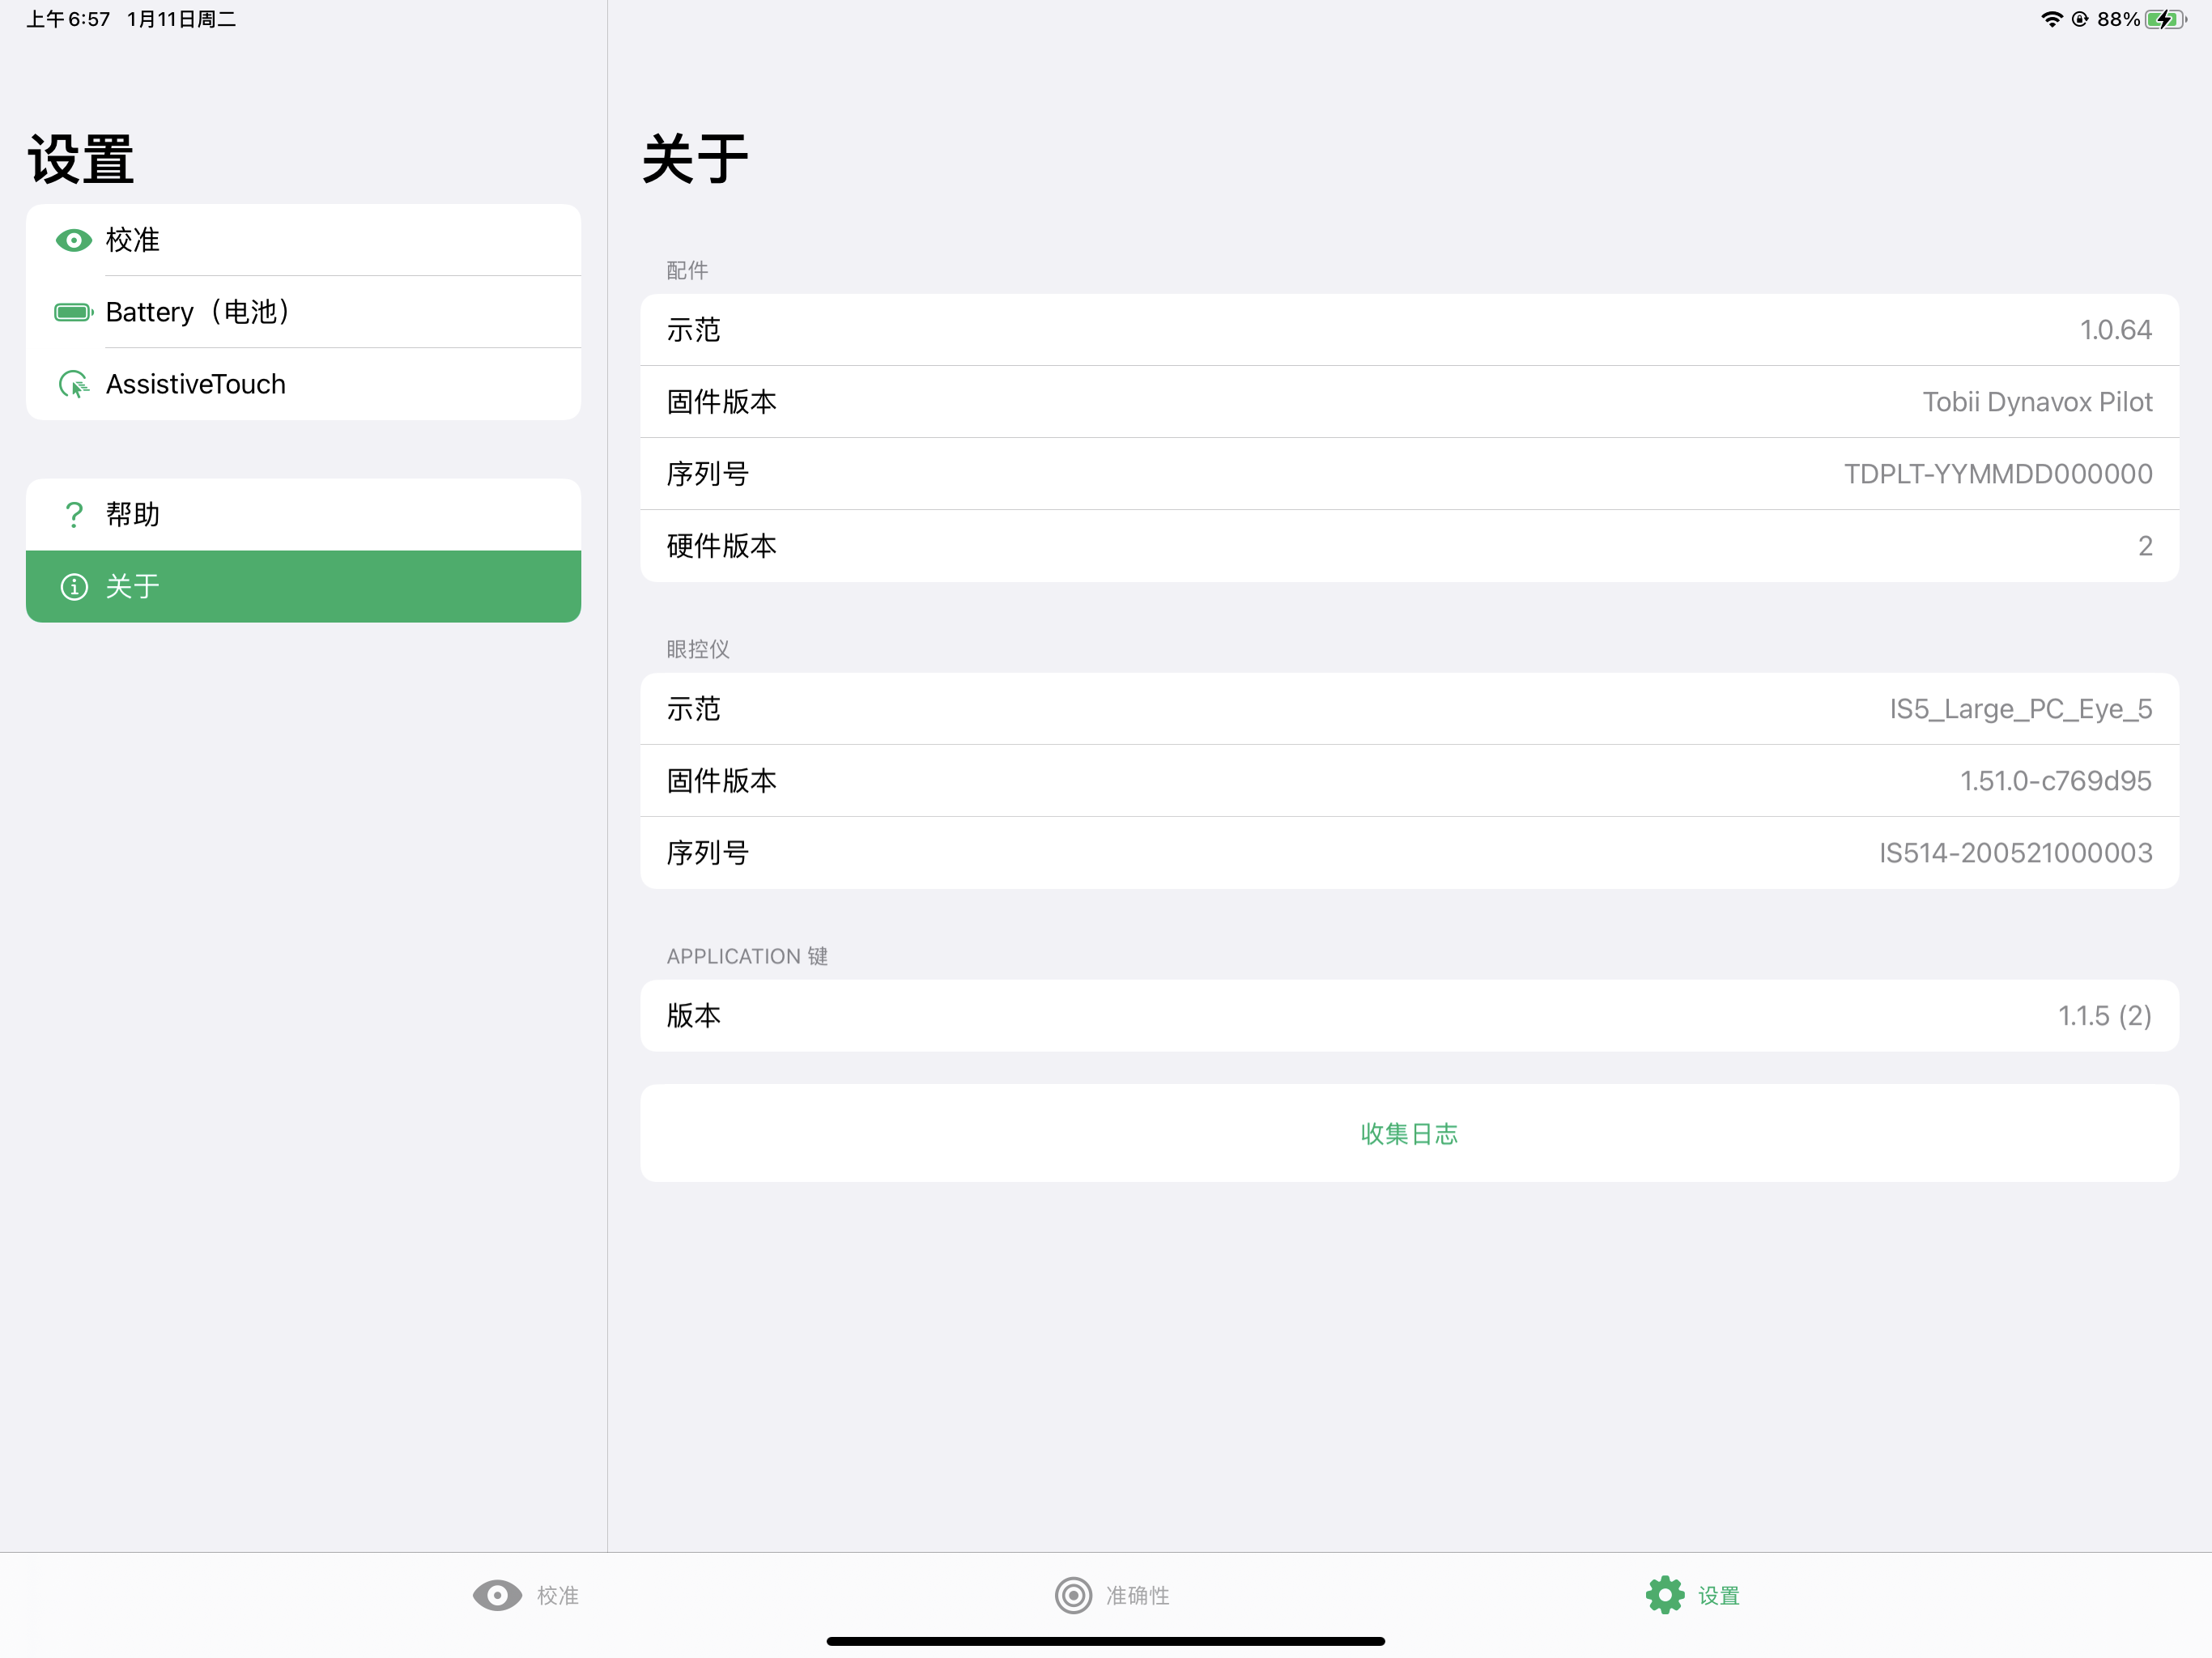Click the gray eye icon in bottom tab bar

pos(497,1595)
